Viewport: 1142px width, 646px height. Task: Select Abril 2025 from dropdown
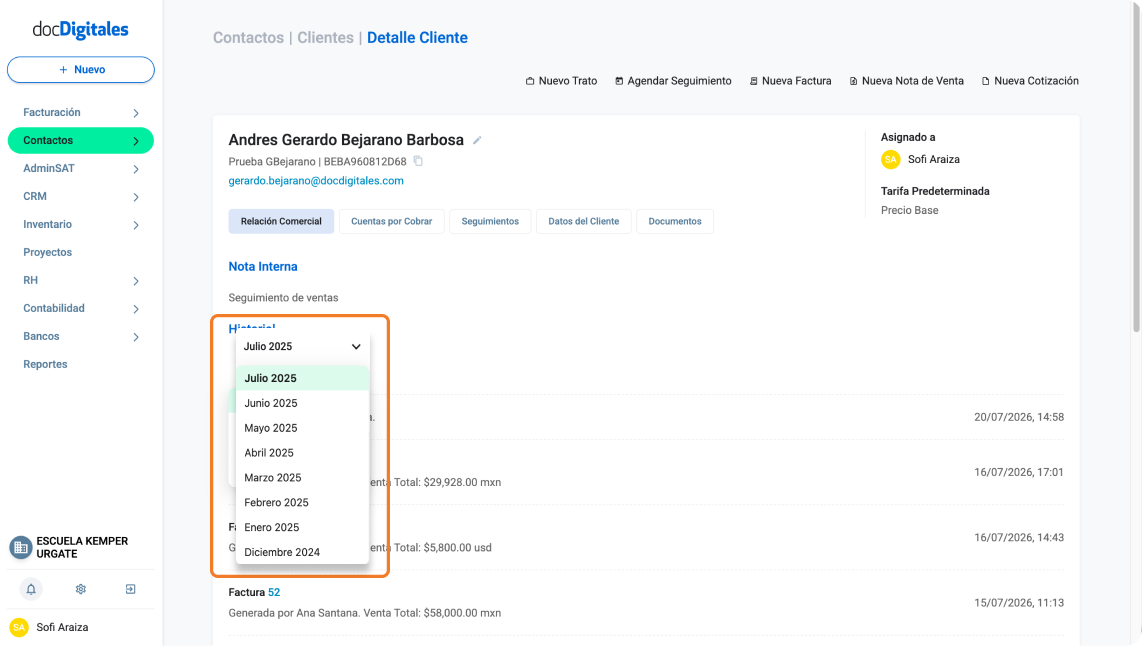coord(302,452)
